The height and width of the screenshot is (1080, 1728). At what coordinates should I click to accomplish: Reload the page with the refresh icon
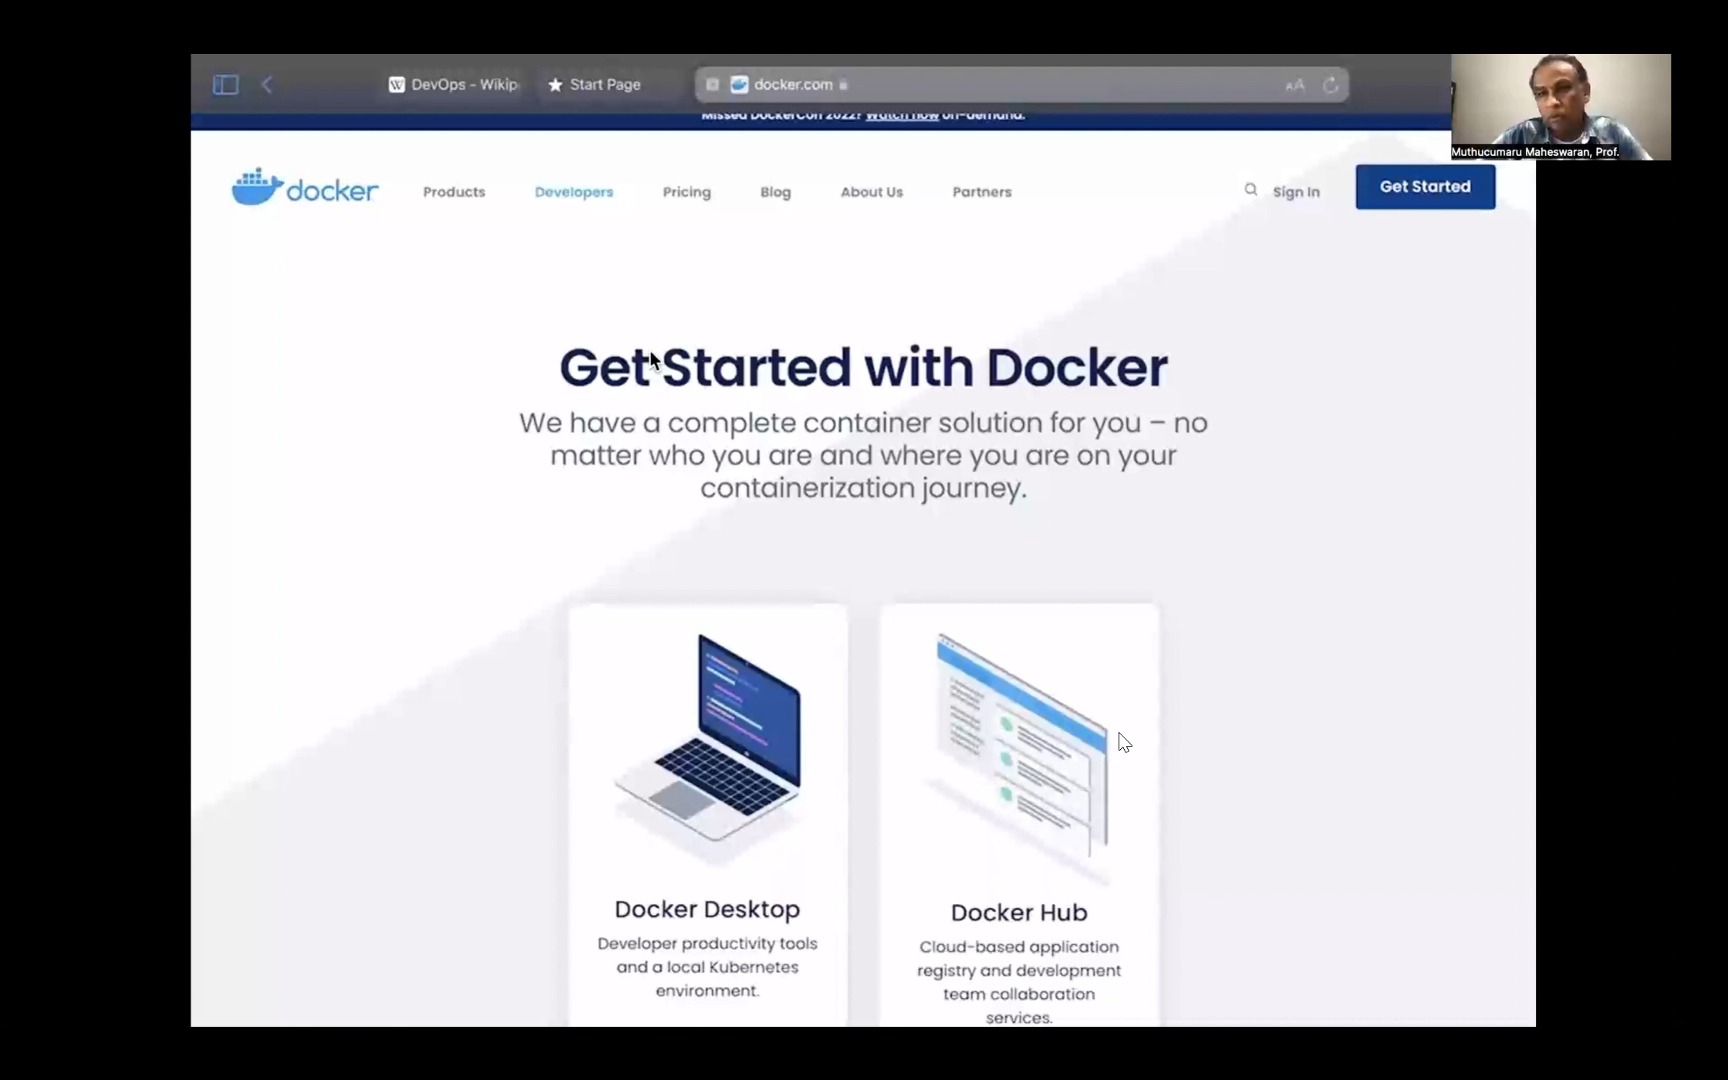pyautogui.click(x=1331, y=85)
